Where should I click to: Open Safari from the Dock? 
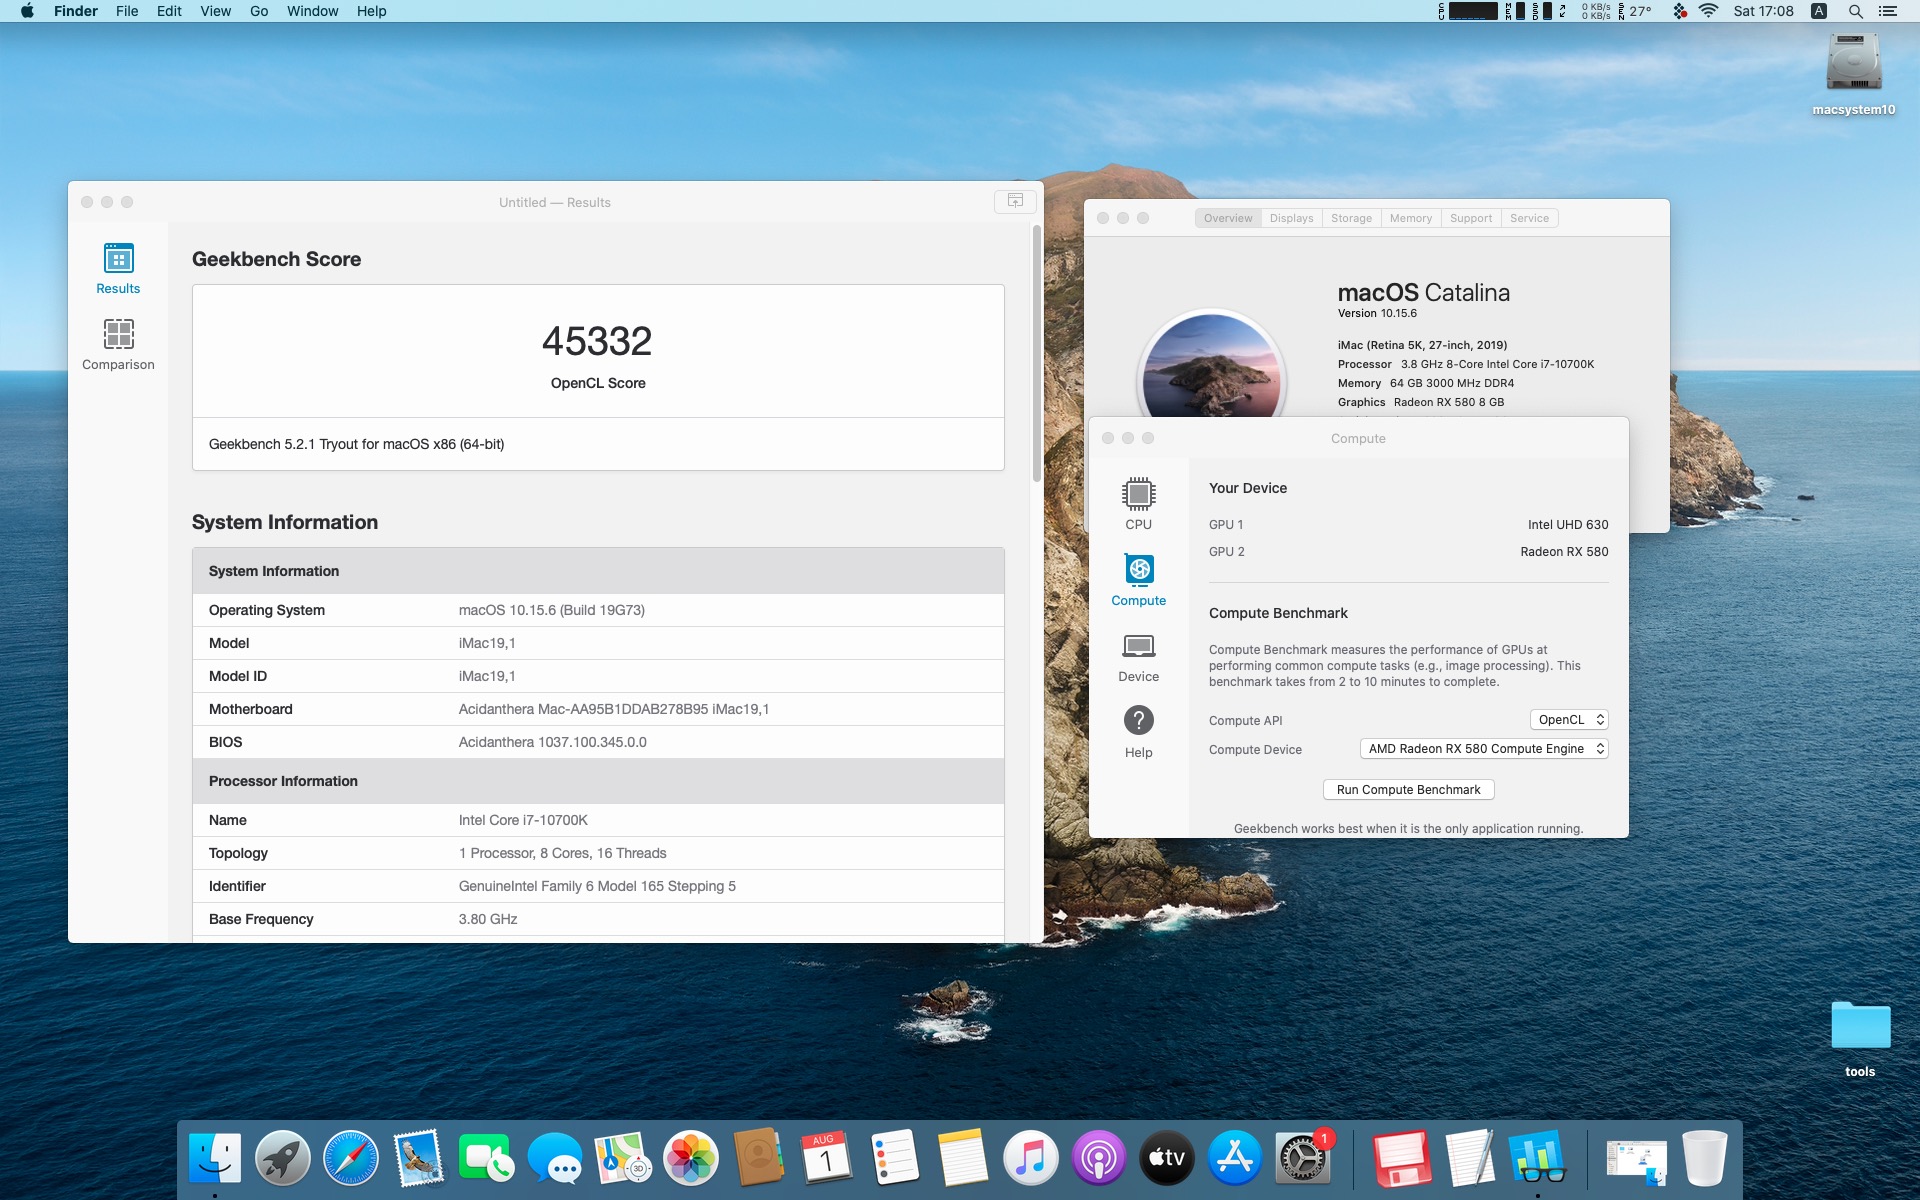pyautogui.click(x=351, y=1158)
